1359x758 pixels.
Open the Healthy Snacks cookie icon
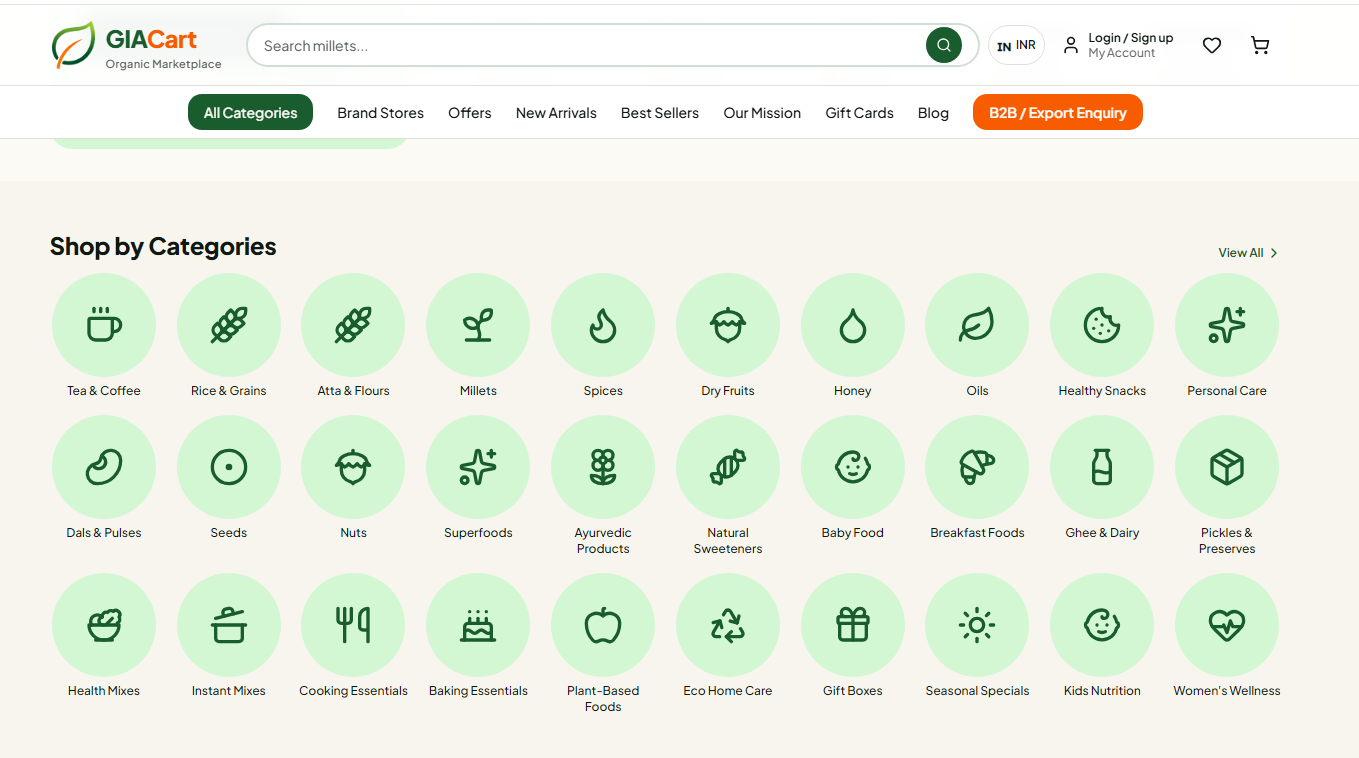coord(1102,325)
